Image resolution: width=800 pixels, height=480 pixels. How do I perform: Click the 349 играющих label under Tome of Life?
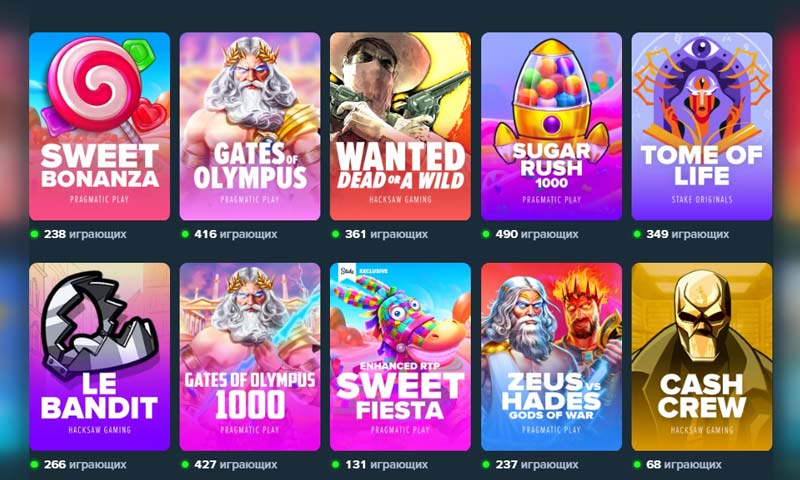(688, 234)
